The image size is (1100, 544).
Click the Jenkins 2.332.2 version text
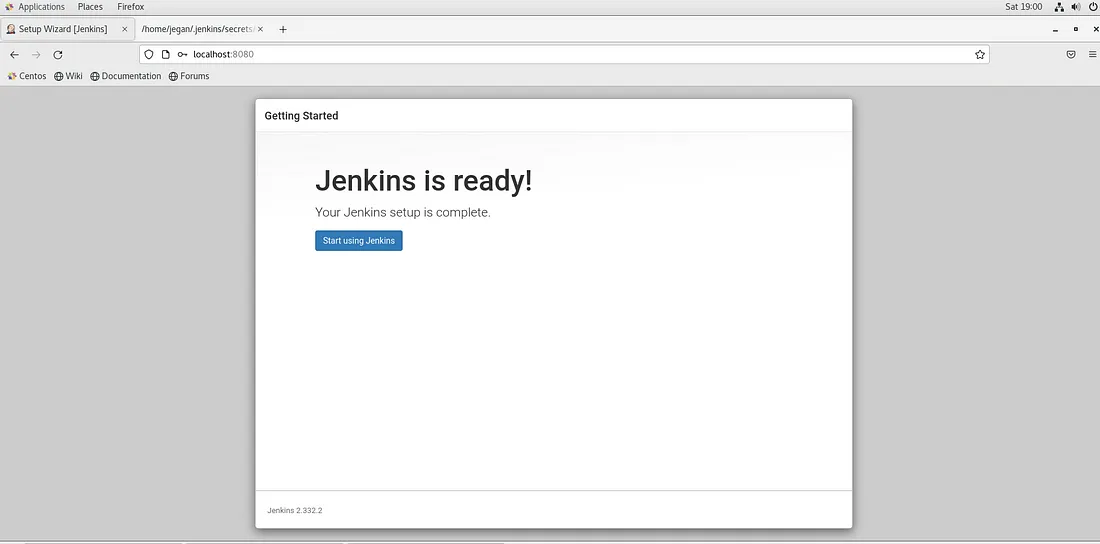pos(295,510)
